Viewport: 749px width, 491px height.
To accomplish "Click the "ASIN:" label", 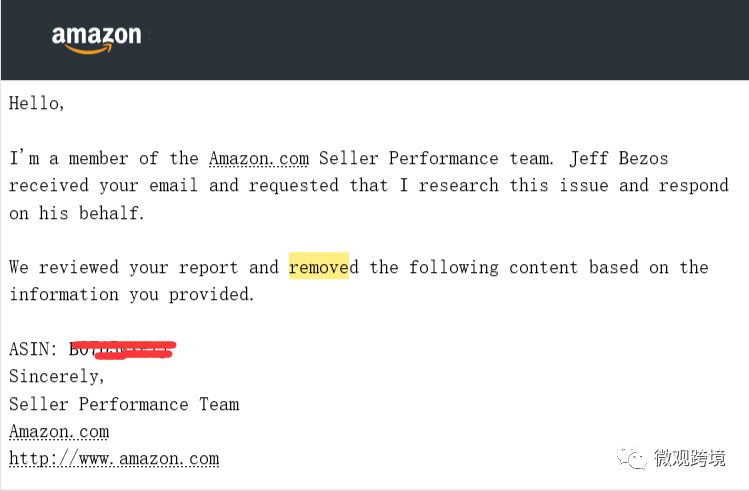I will (34, 349).
